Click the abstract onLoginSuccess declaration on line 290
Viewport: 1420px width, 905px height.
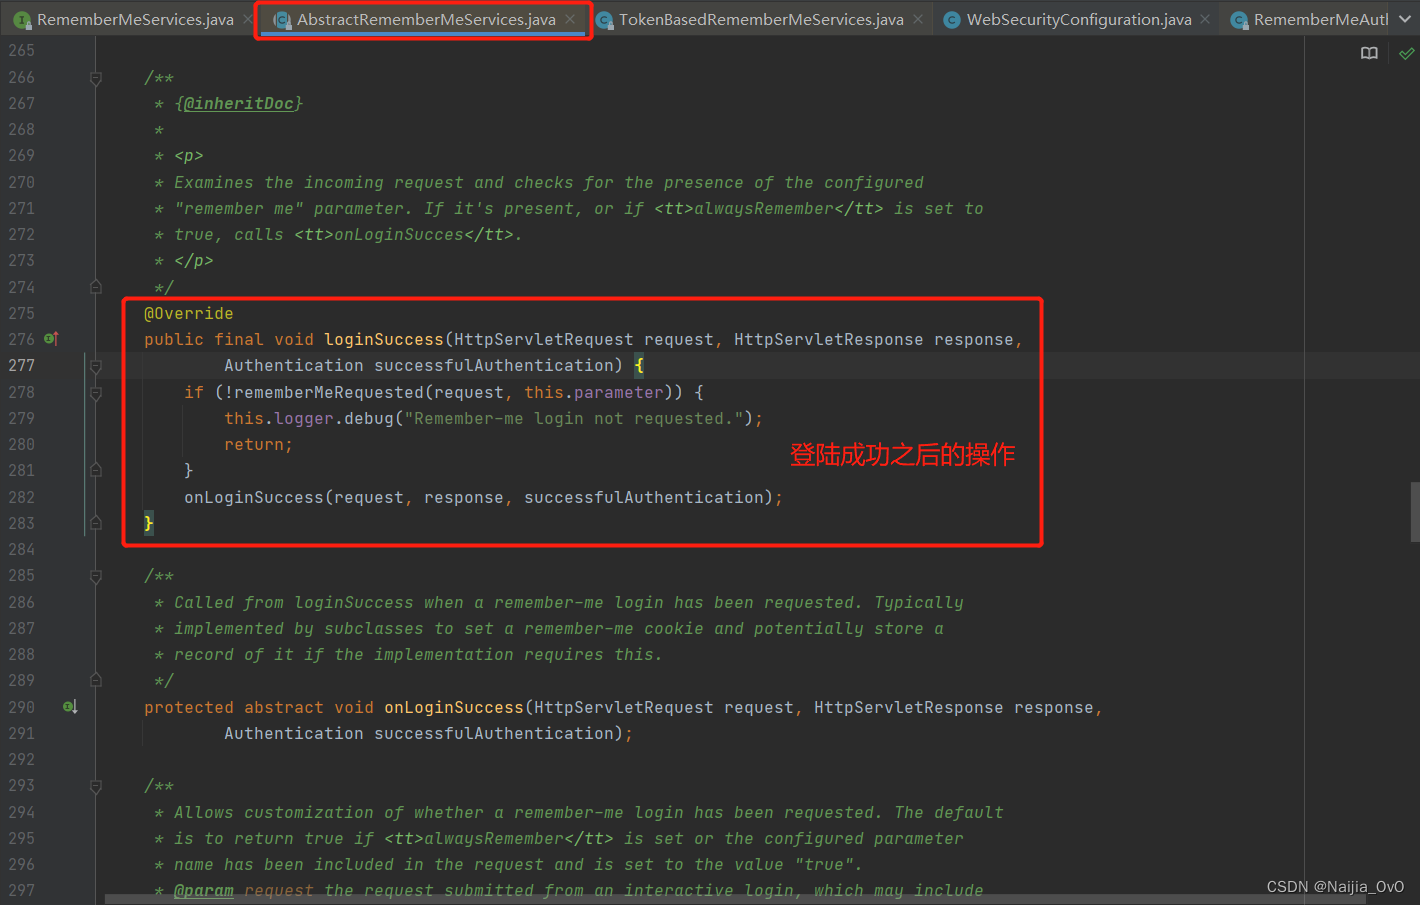454,707
